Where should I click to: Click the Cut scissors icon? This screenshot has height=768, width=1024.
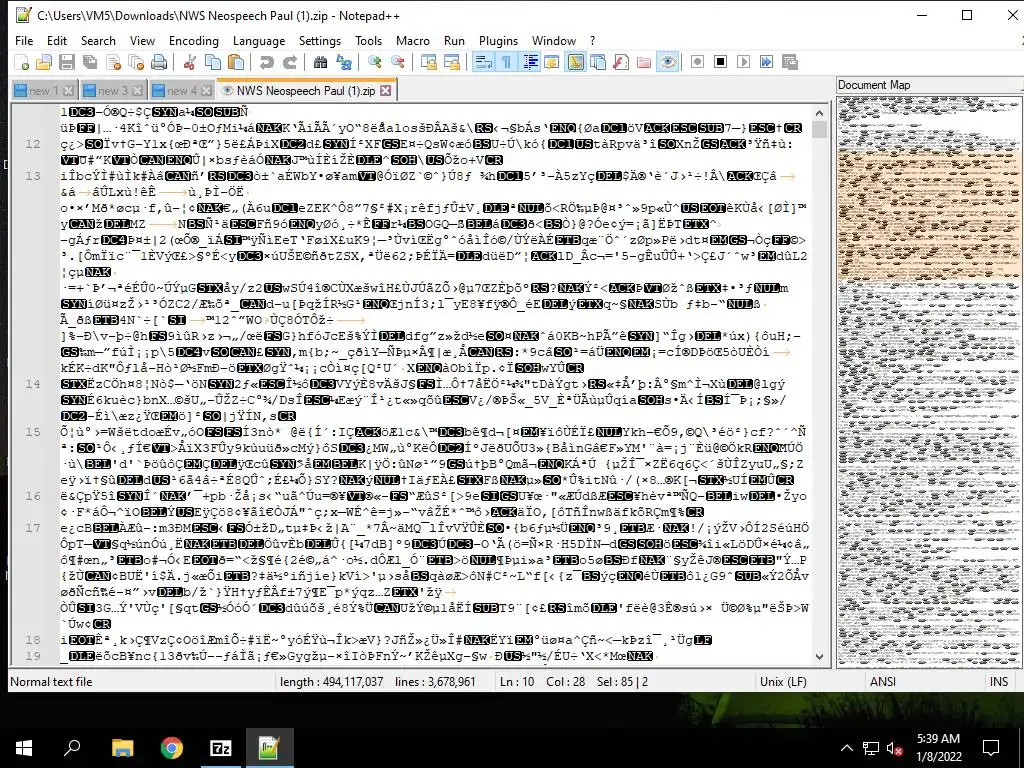coord(189,62)
